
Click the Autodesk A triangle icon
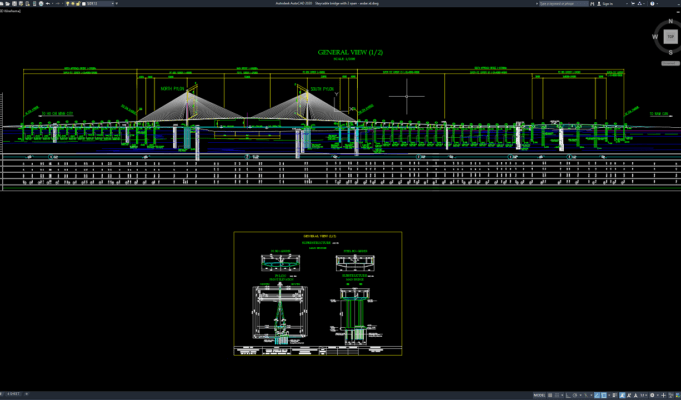tap(640, 3)
